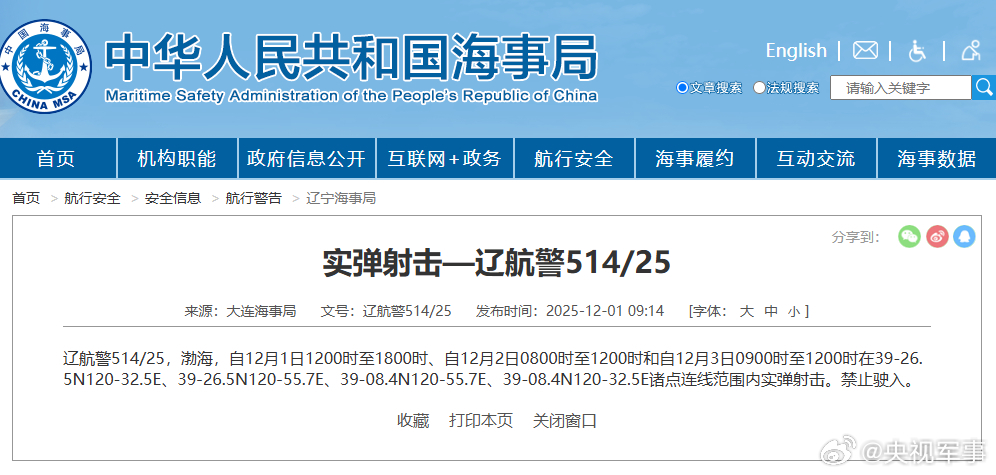Viewport: 996px width, 475px height.
Task: Share the notice to WeChat
Action: coord(908,236)
